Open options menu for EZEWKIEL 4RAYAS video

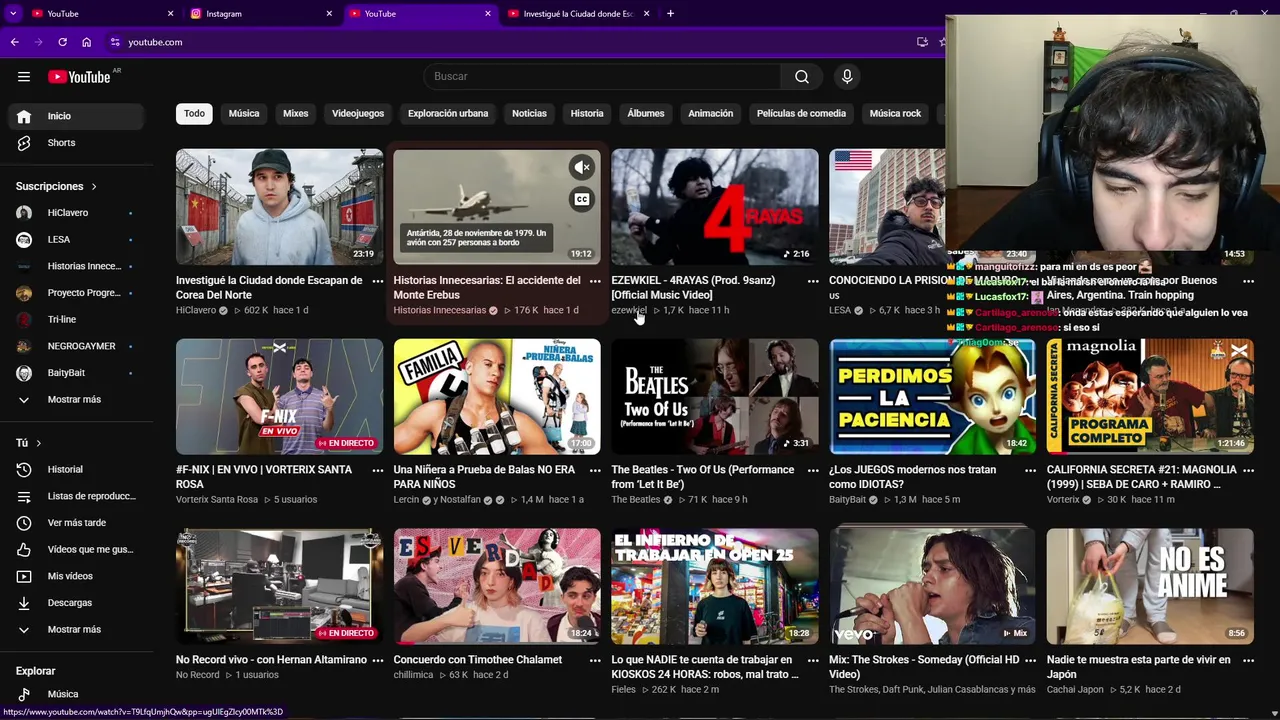coord(813,281)
